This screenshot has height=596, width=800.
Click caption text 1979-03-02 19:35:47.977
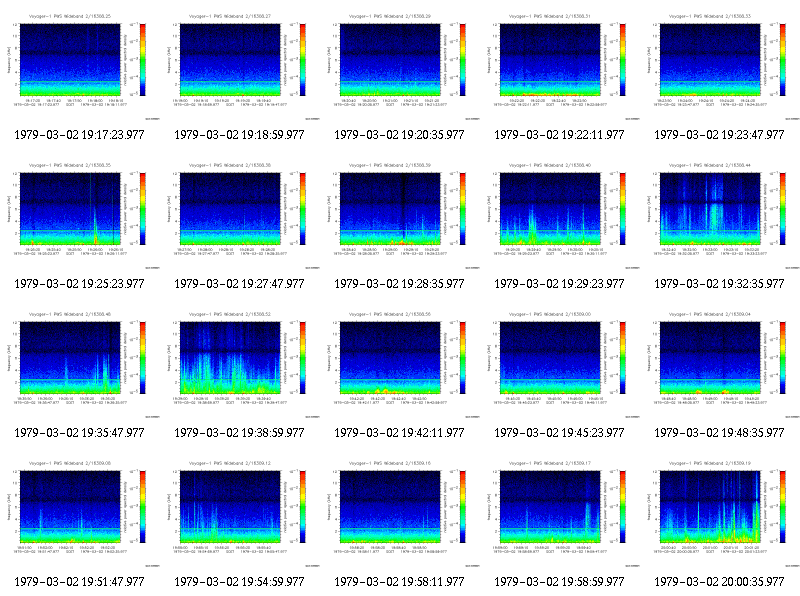79,433
